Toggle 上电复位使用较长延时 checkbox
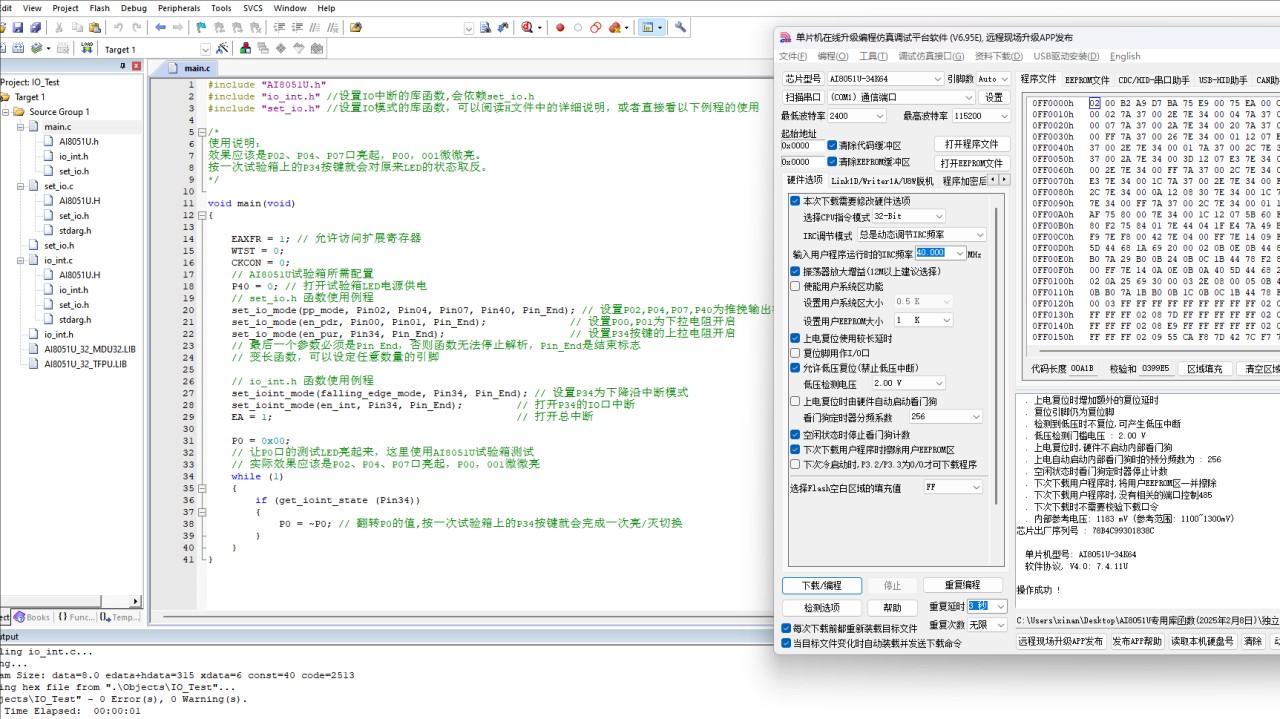Image resolution: width=1280 pixels, height=719 pixels. click(796, 338)
